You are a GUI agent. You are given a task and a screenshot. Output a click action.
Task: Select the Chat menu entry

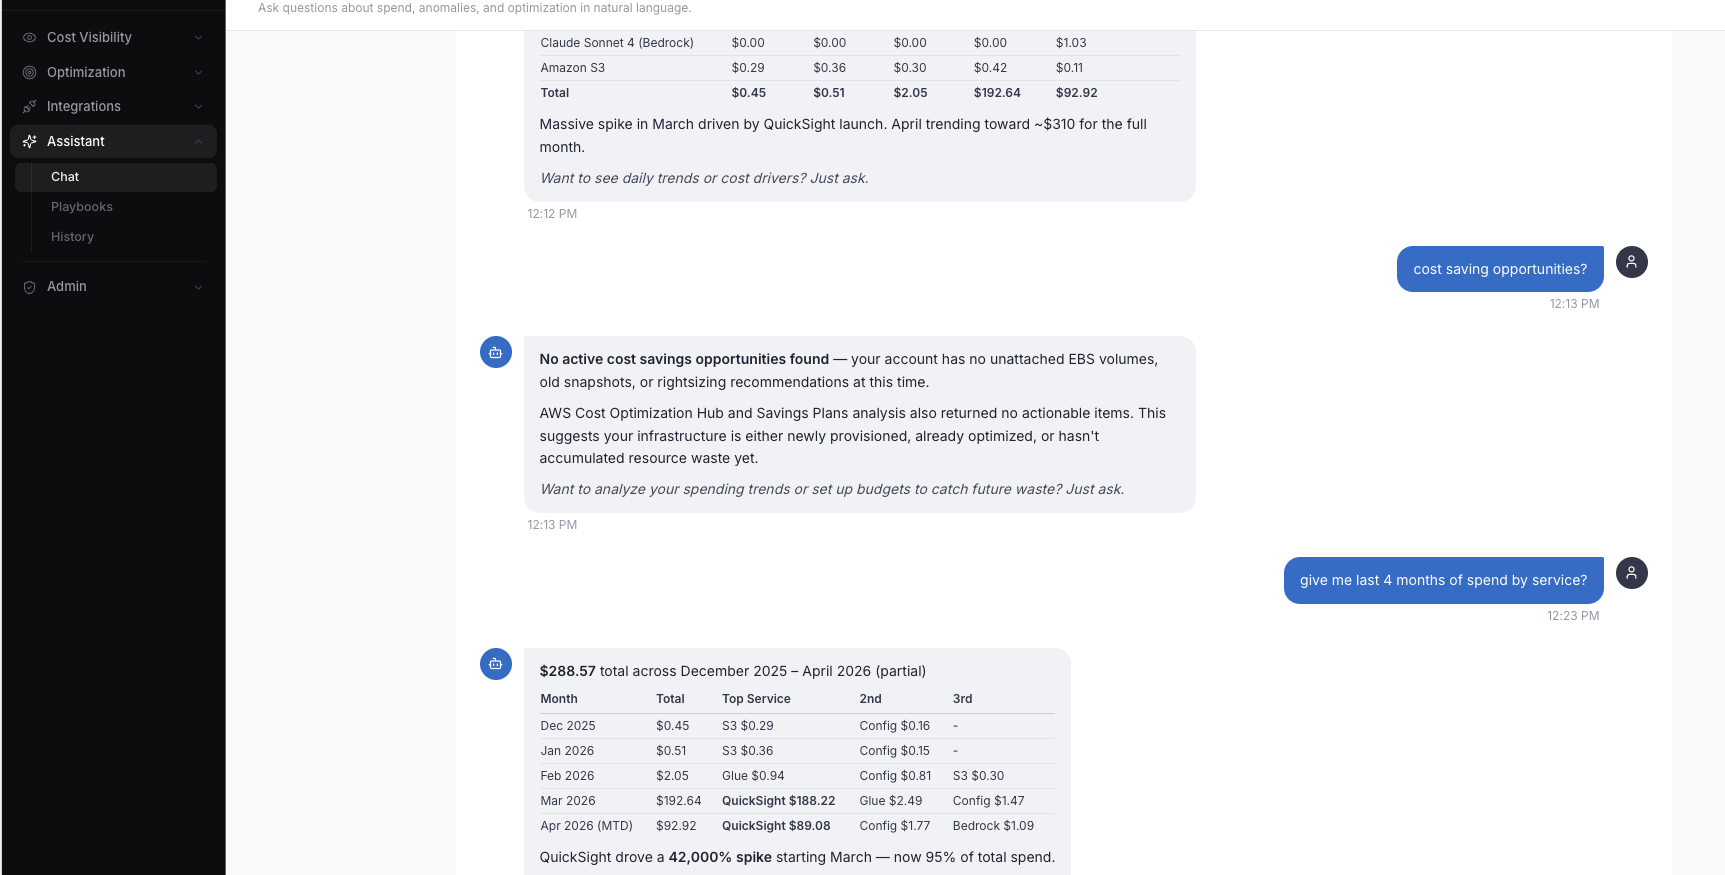(x=64, y=176)
